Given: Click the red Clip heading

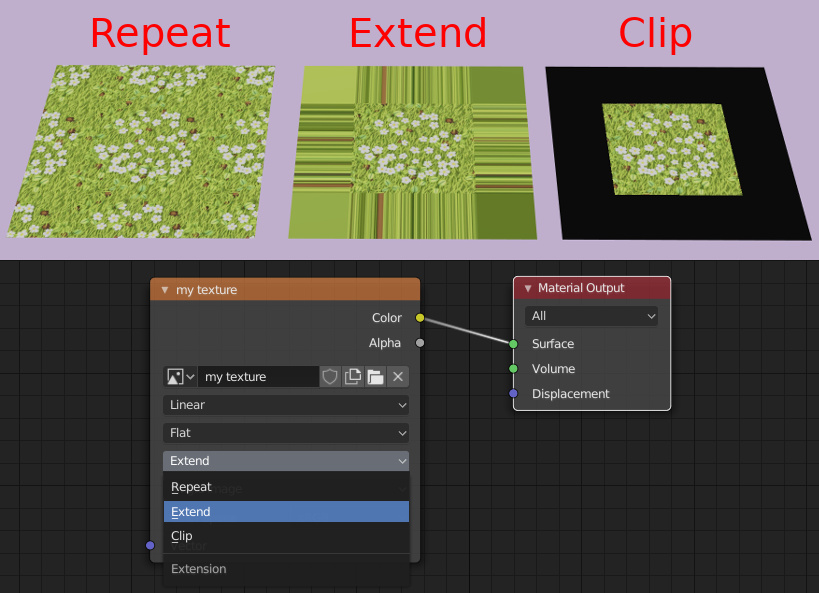Looking at the screenshot, I should point(655,34).
